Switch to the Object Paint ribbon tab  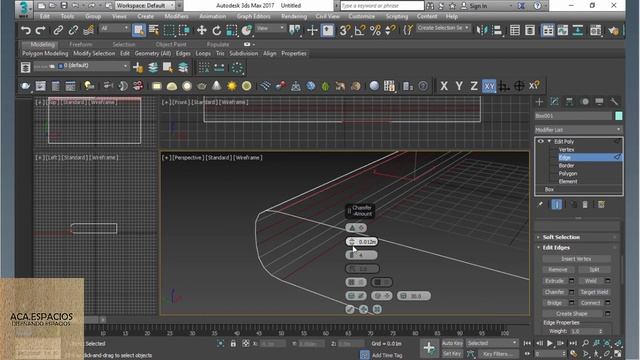(171, 44)
